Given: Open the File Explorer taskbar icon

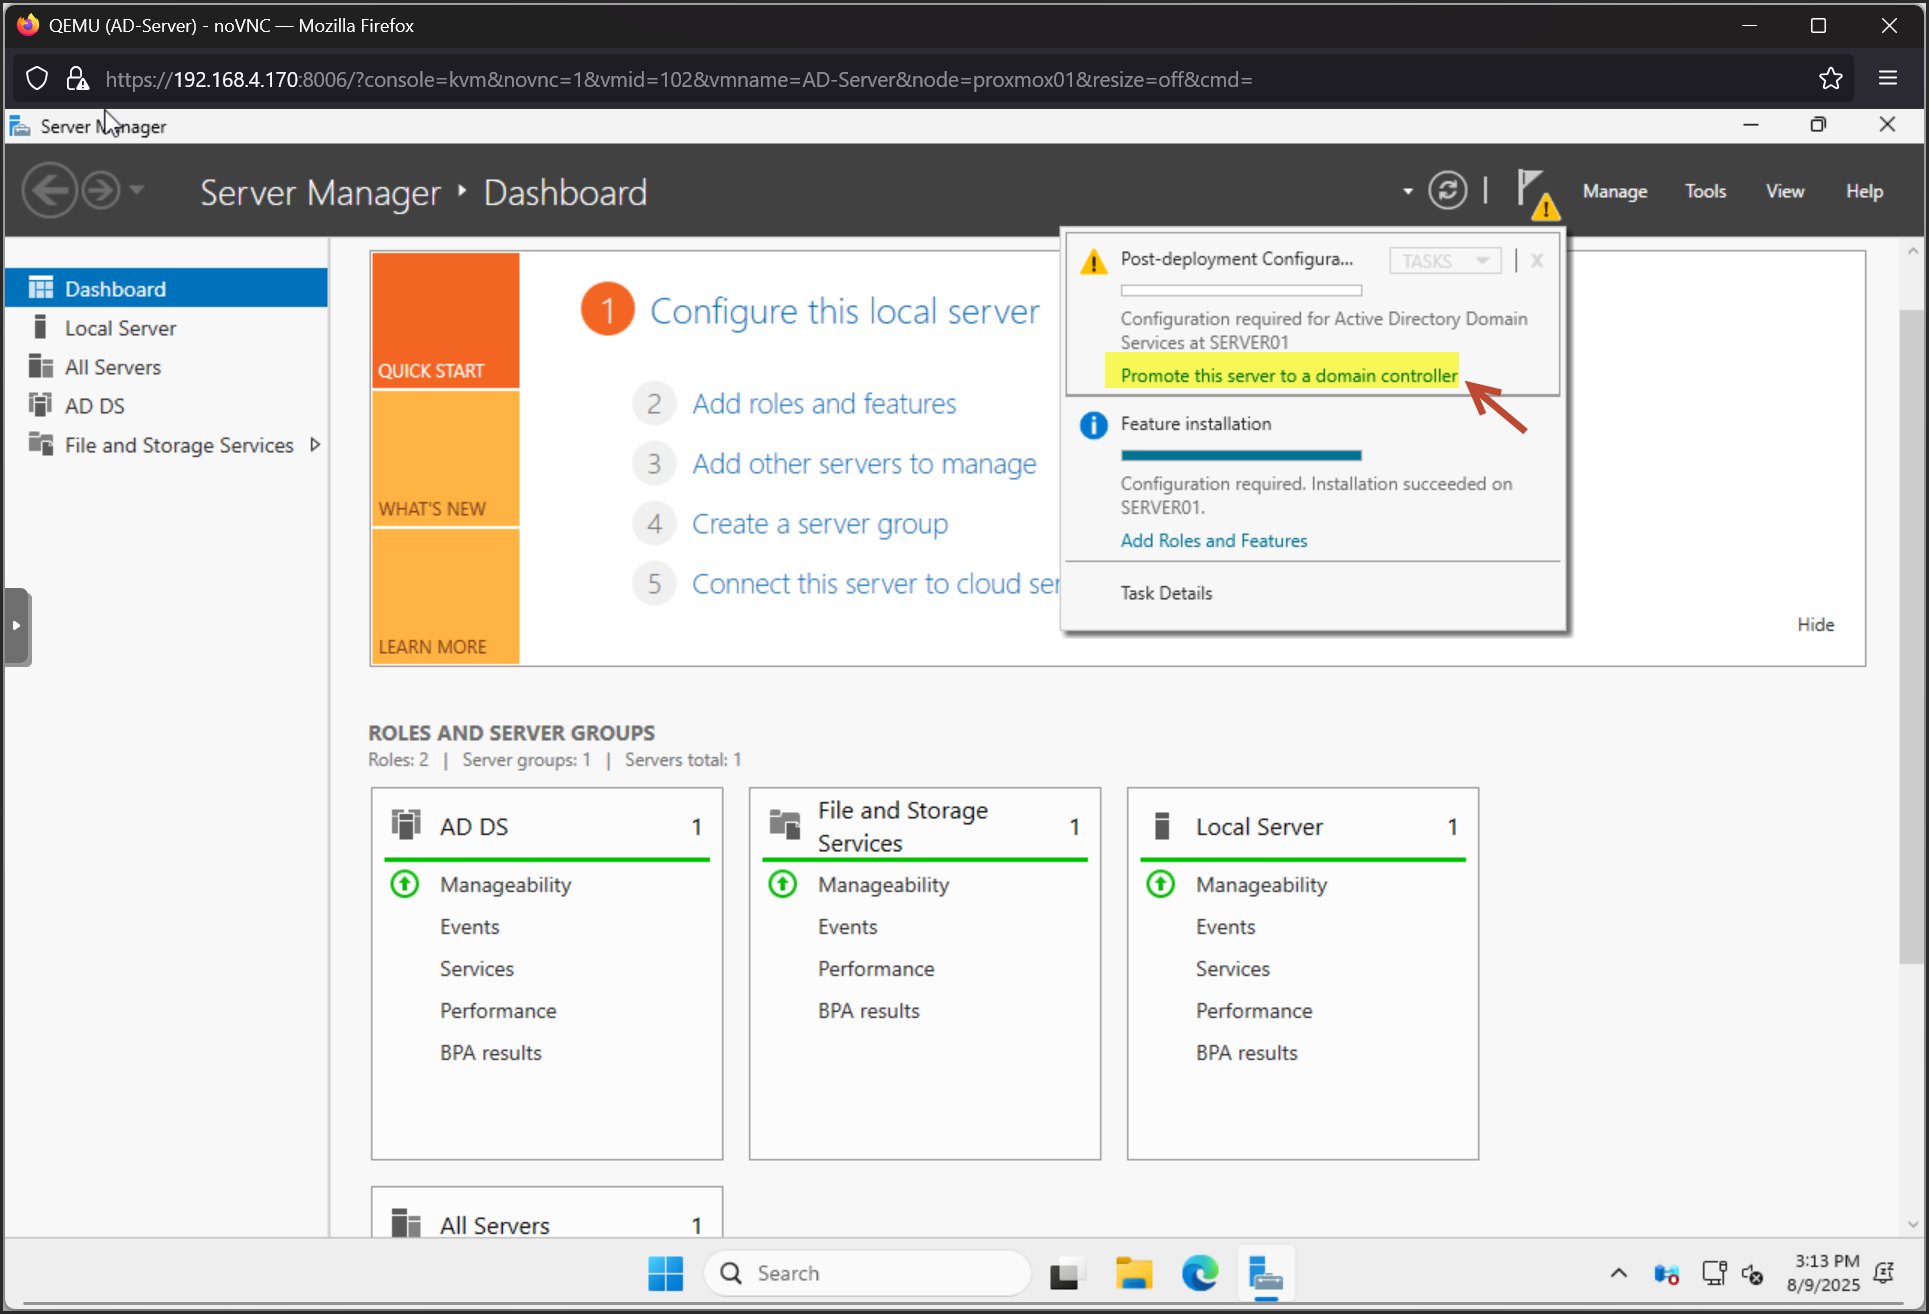Looking at the screenshot, I should (x=1133, y=1272).
